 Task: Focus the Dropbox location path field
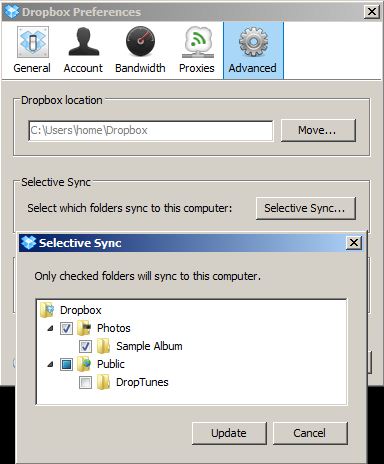(151, 131)
